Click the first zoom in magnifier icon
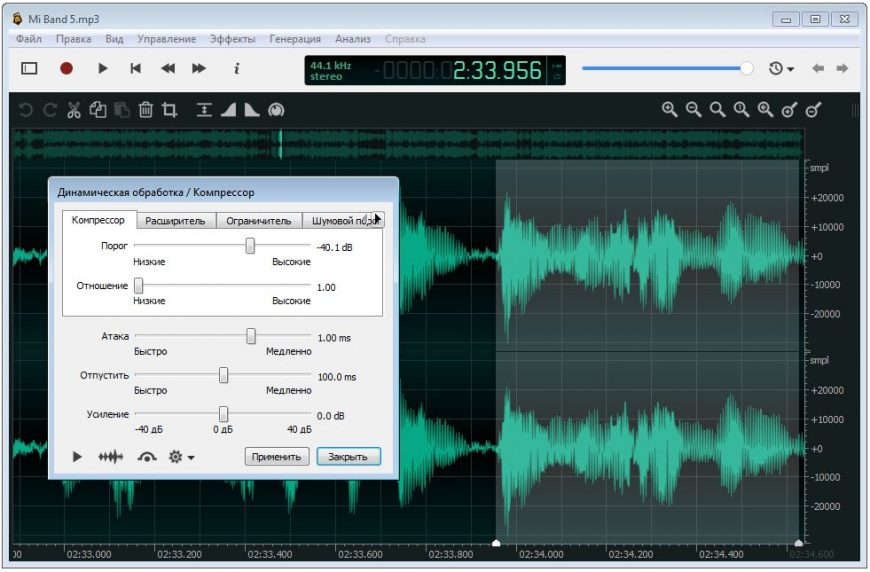Screen dimensions: 870x572 click(x=670, y=110)
